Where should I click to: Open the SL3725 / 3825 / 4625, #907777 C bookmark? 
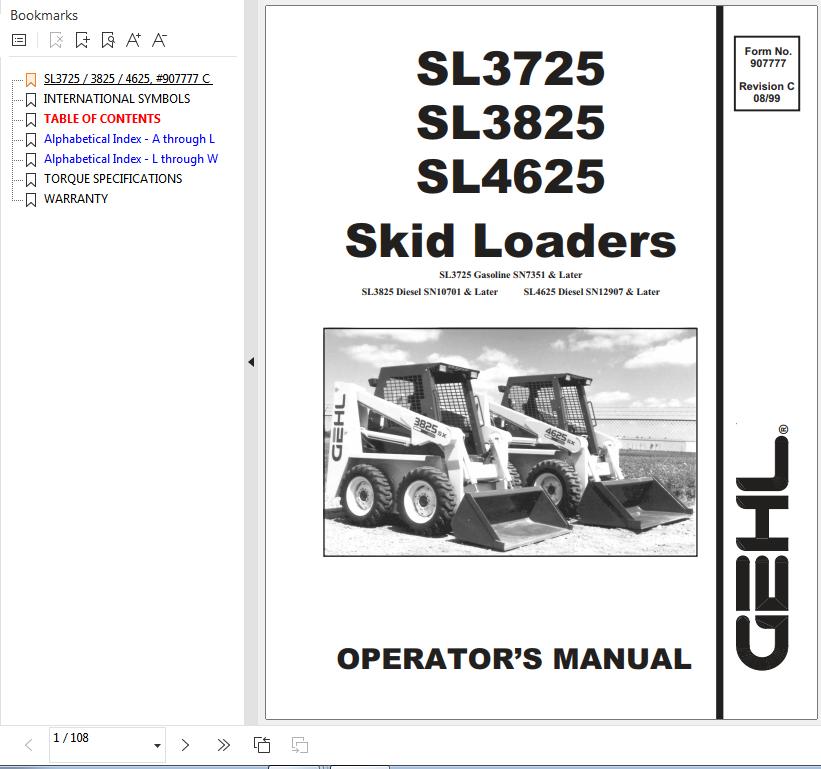[x=128, y=79]
